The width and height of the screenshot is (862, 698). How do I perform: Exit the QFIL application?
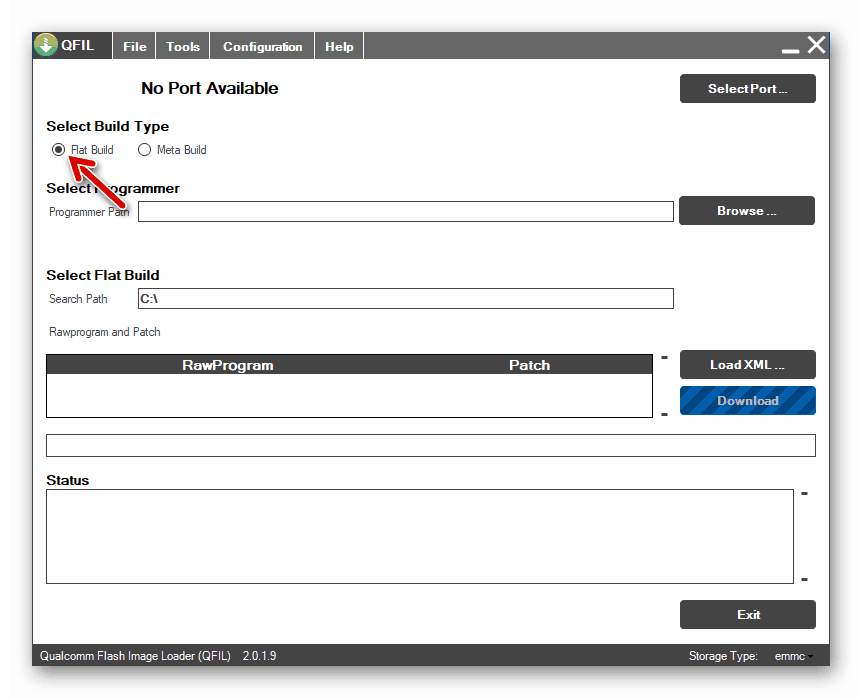748,614
